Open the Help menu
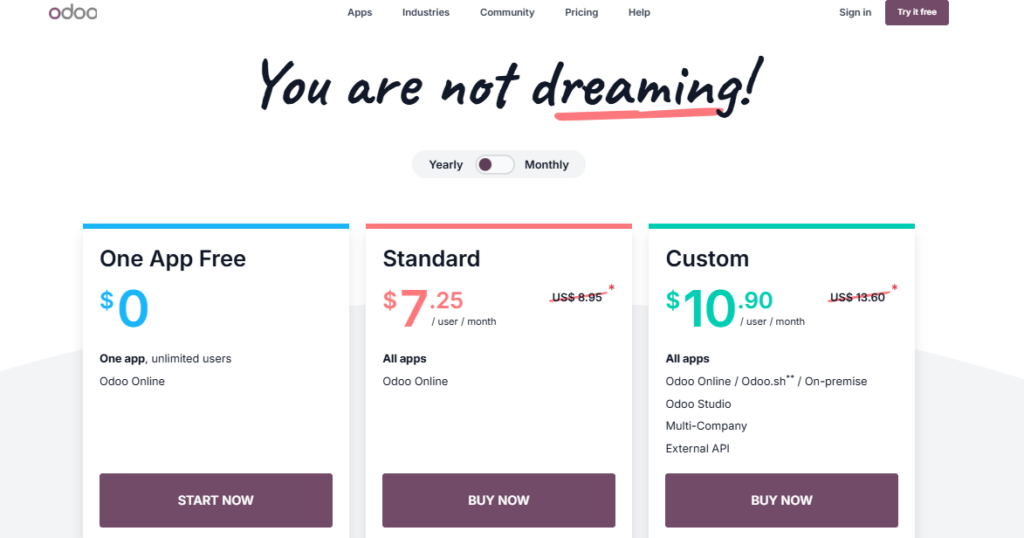Screen dimensions: 1024x538 click(639, 13)
